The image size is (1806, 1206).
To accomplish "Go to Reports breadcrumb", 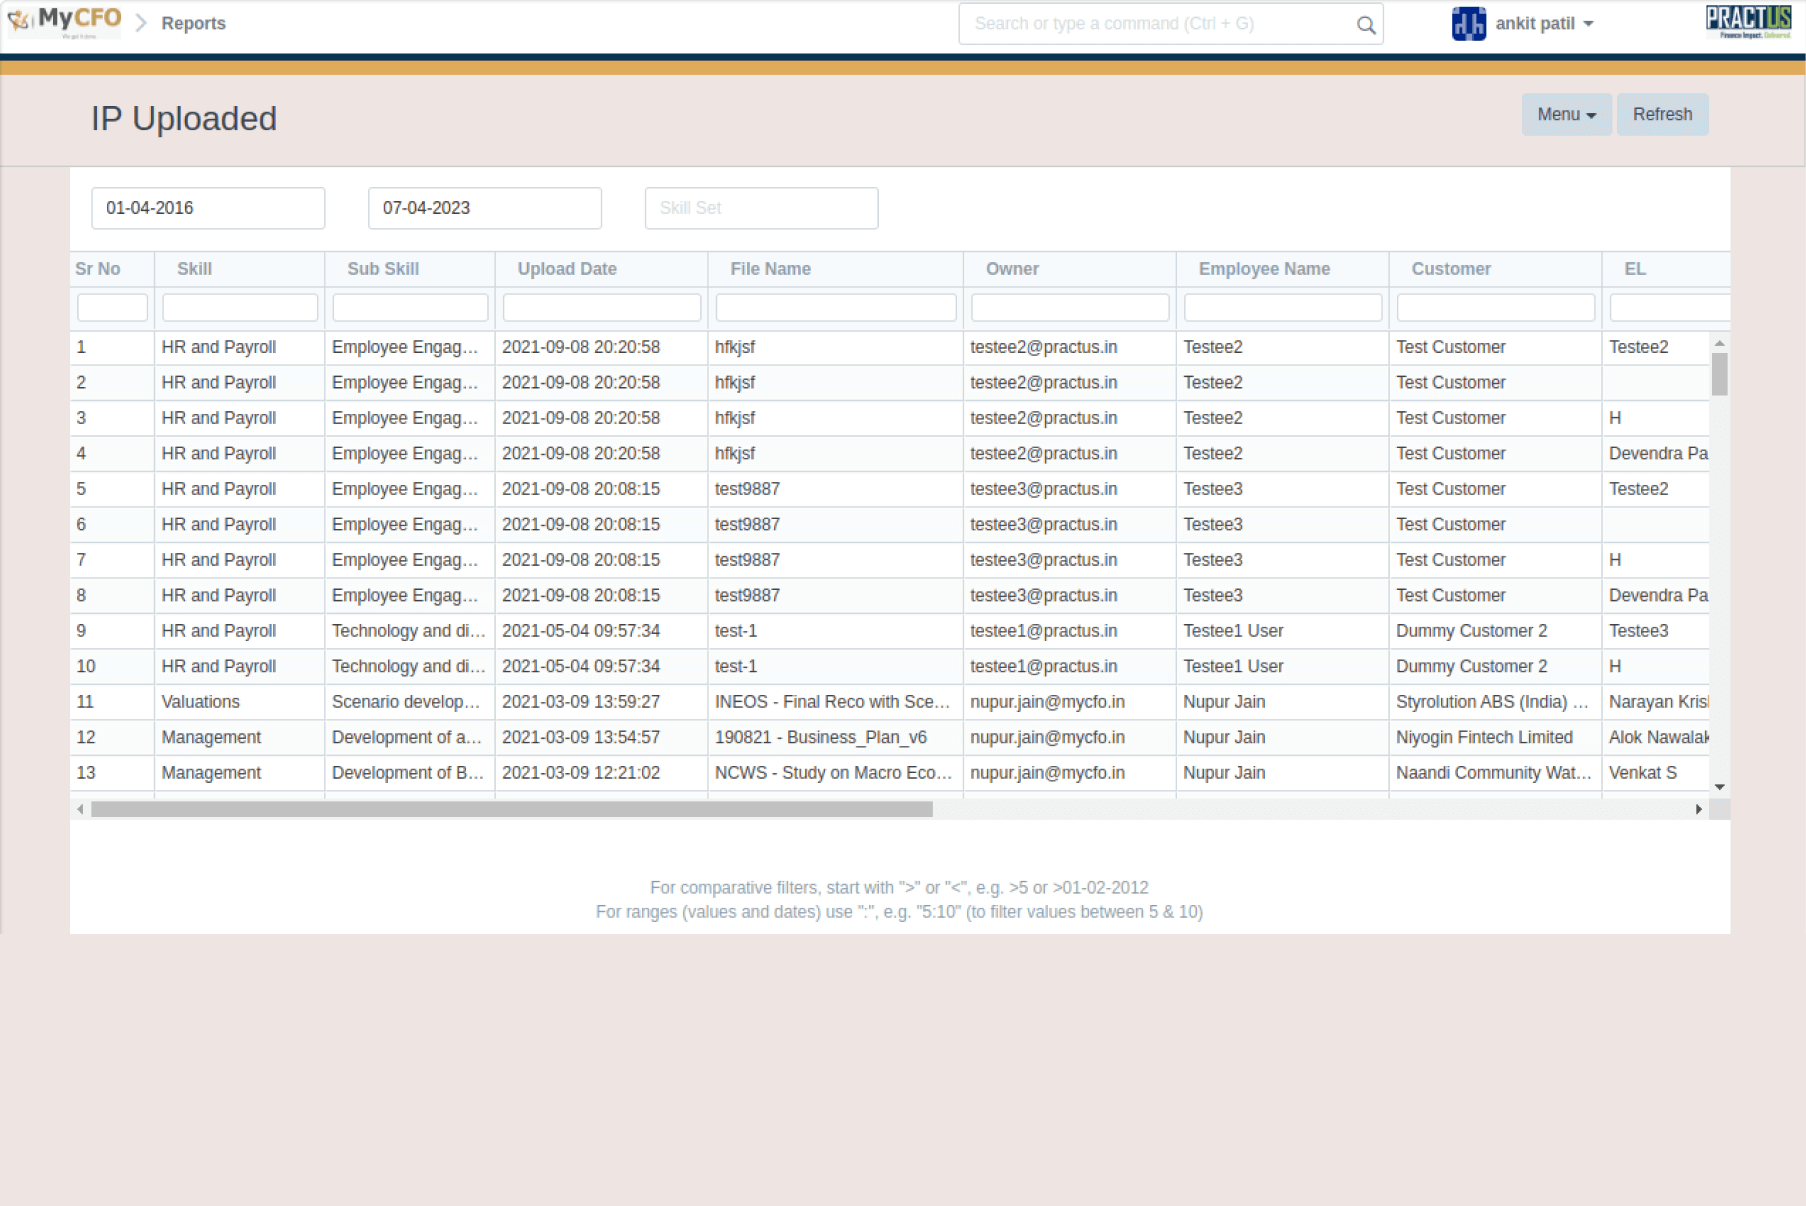I will 193,24.
